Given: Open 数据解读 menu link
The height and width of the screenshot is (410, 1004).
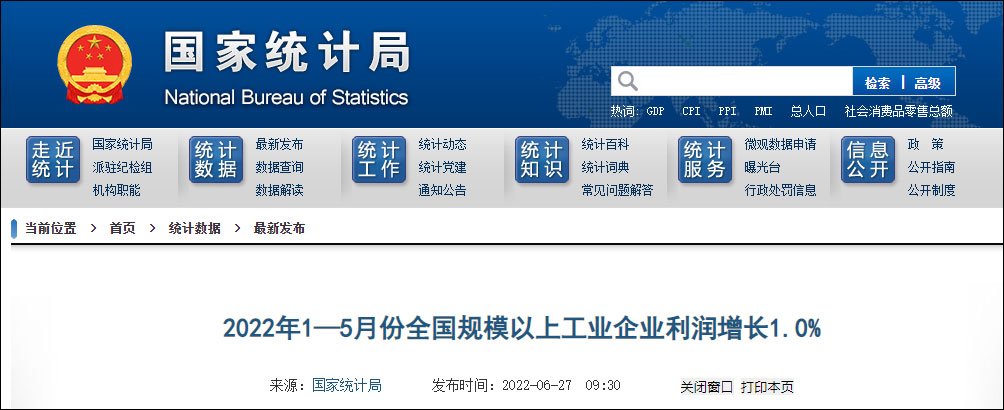Looking at the screenshot, I should click(279, 190).
